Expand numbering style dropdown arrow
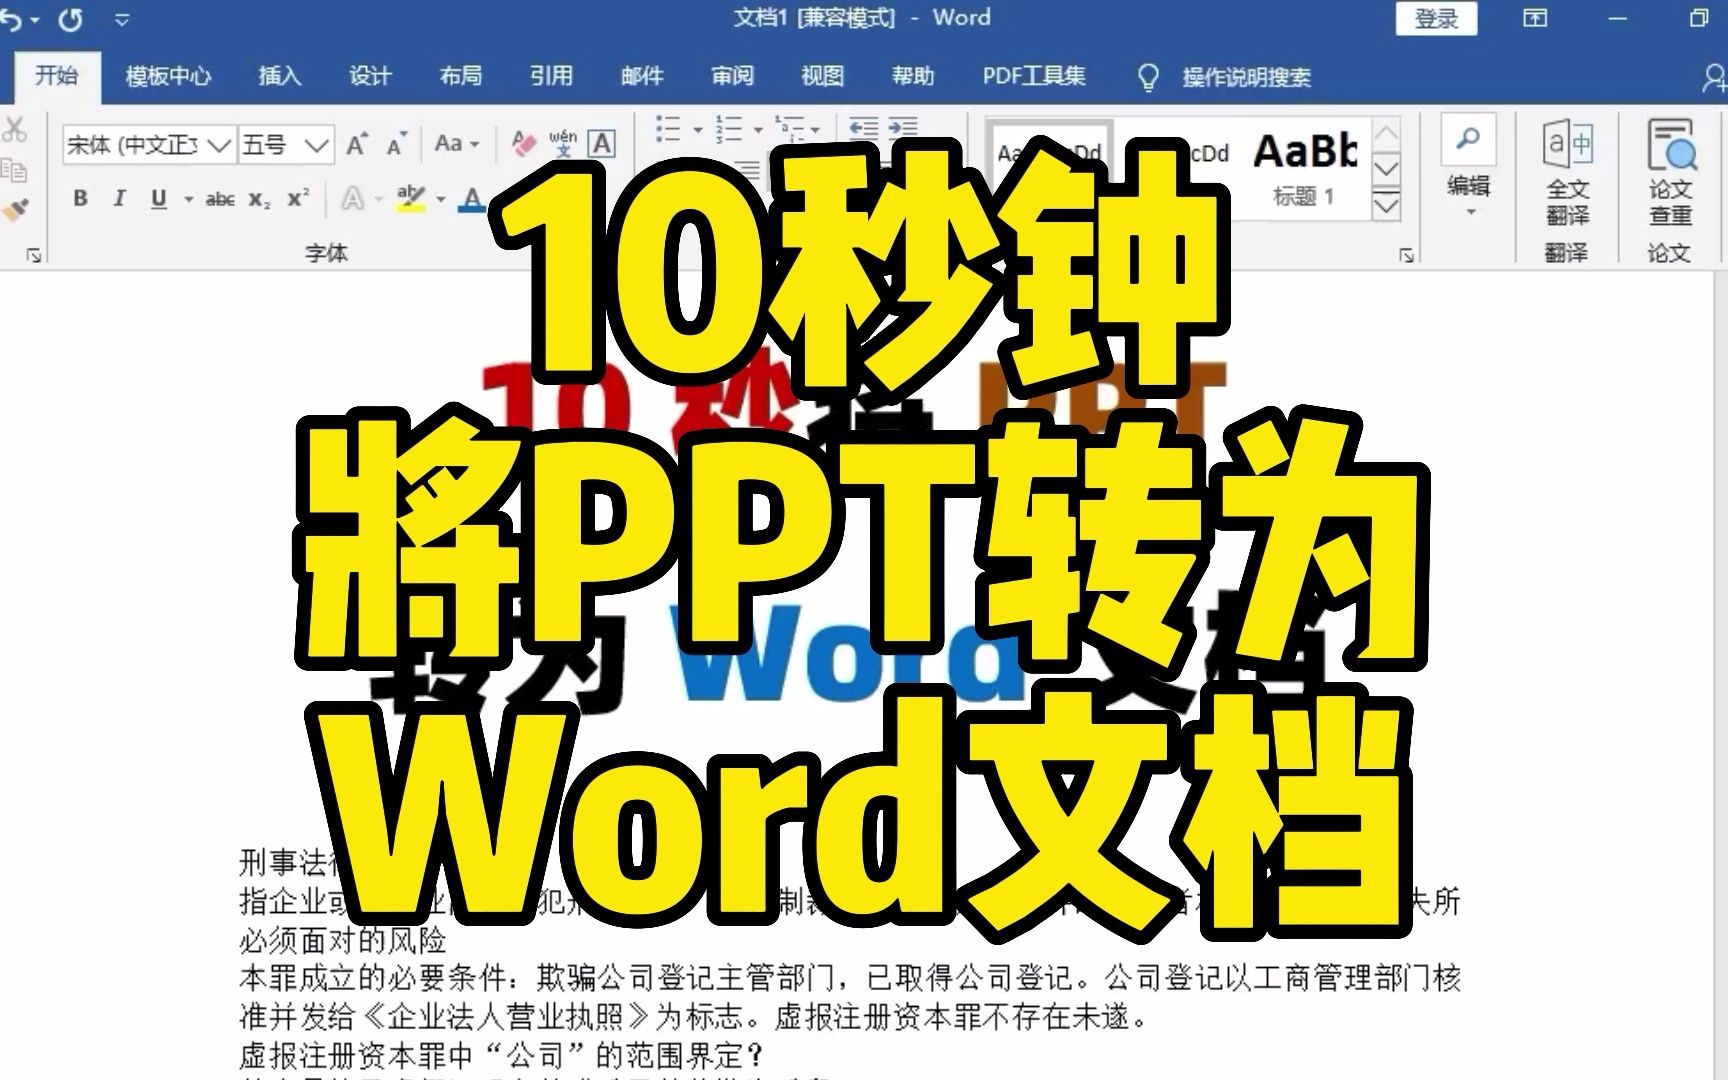 pyautogui.click(x=757, y=129)
